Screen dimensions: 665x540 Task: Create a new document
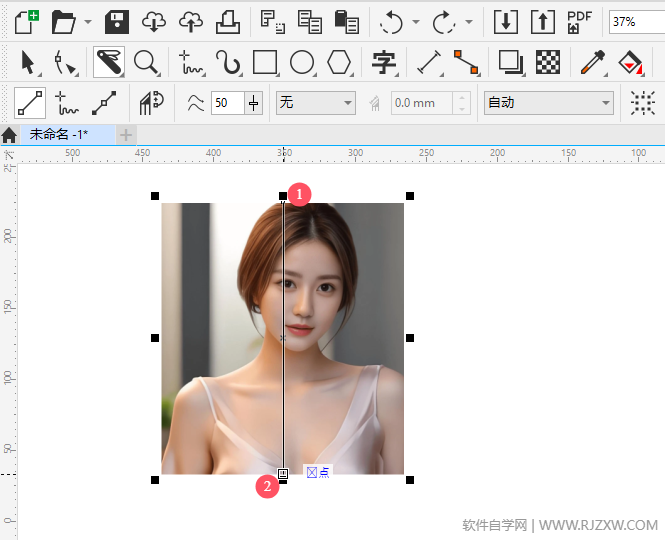click(x=27, y=22)
